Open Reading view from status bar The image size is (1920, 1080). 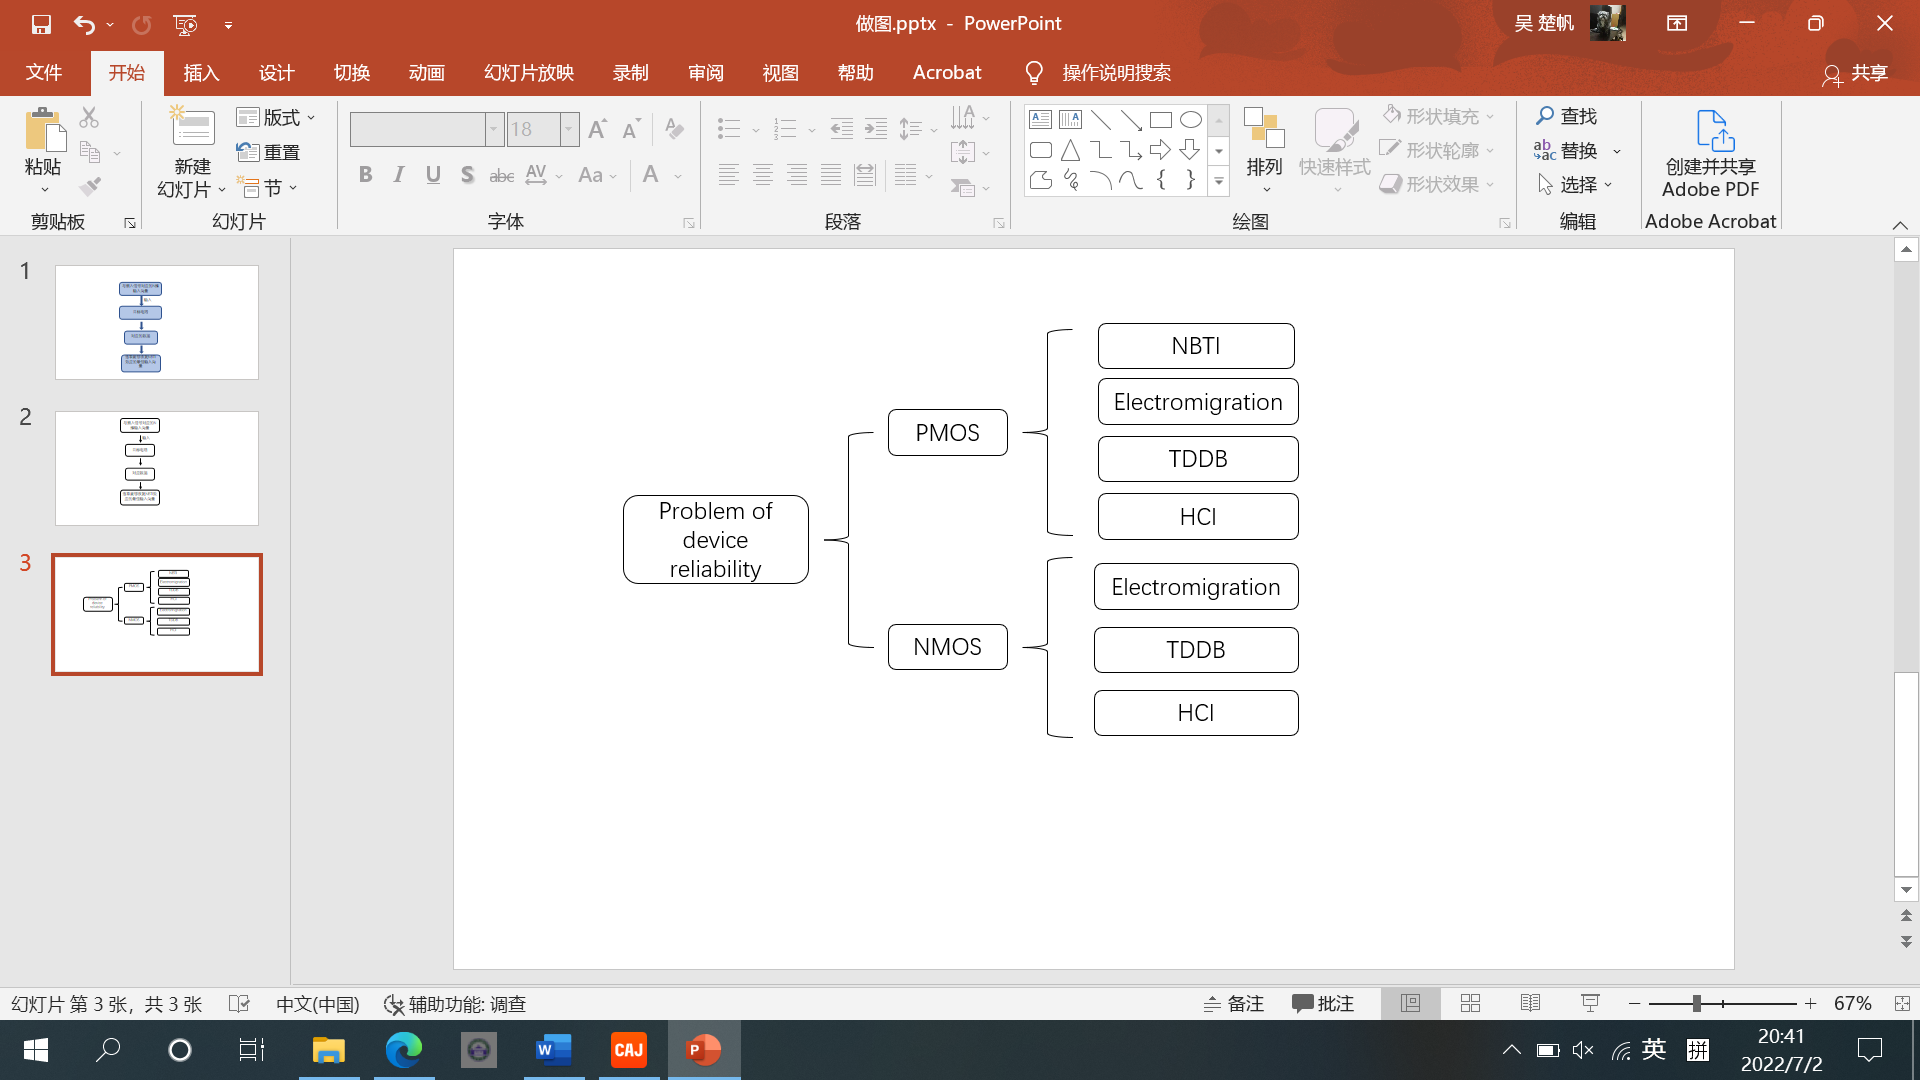1530,1003
